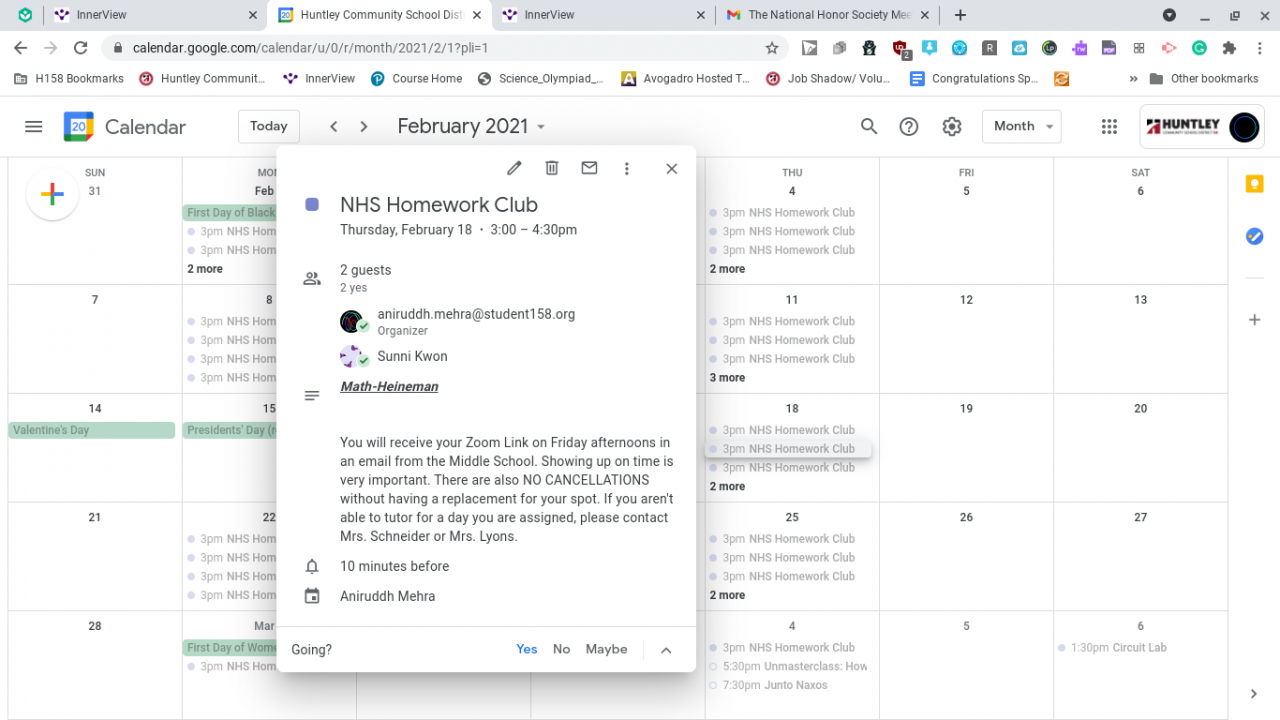Image resolution: width=1280 pixels, height=720 pixels.
Task: Open the purple PDF extension
Action: click(1109, 48)
